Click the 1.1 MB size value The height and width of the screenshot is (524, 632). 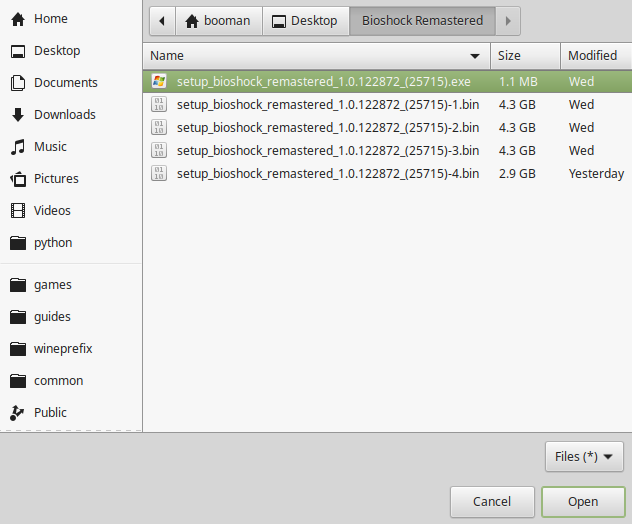point(518,82)
